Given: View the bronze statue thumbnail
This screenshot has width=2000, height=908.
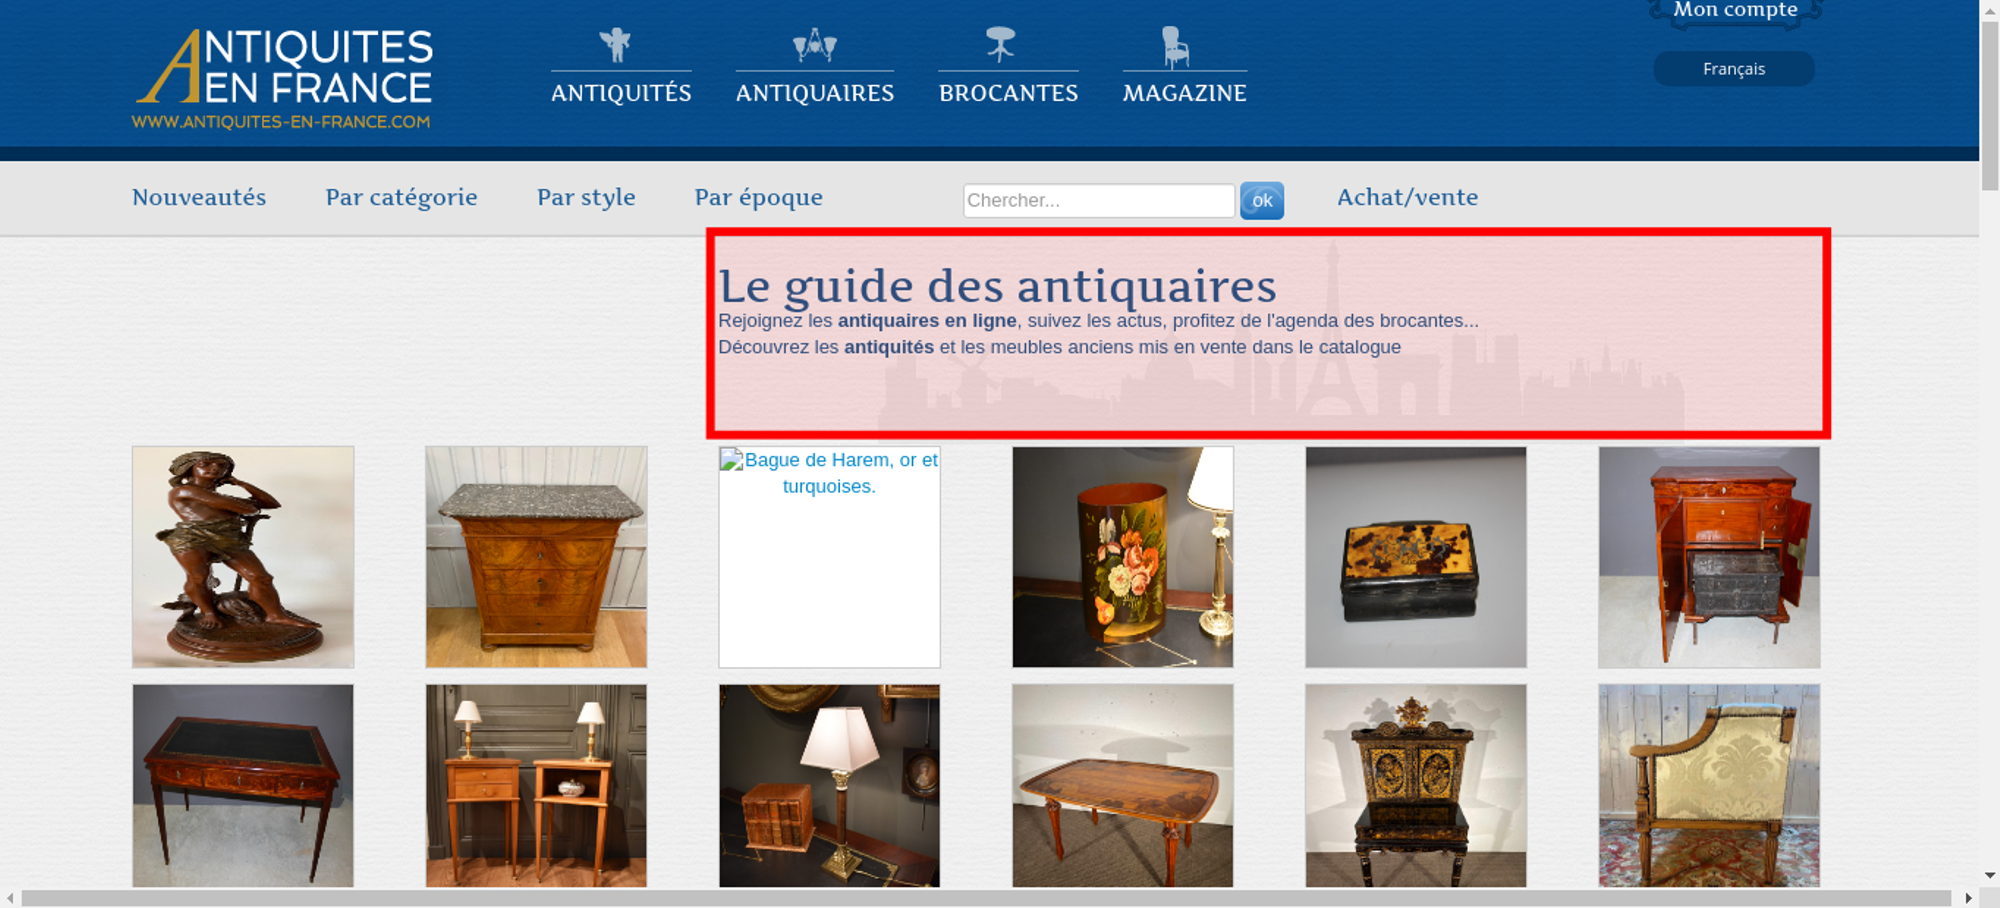Looking at the screenshot, I should (x=243, y=557).
